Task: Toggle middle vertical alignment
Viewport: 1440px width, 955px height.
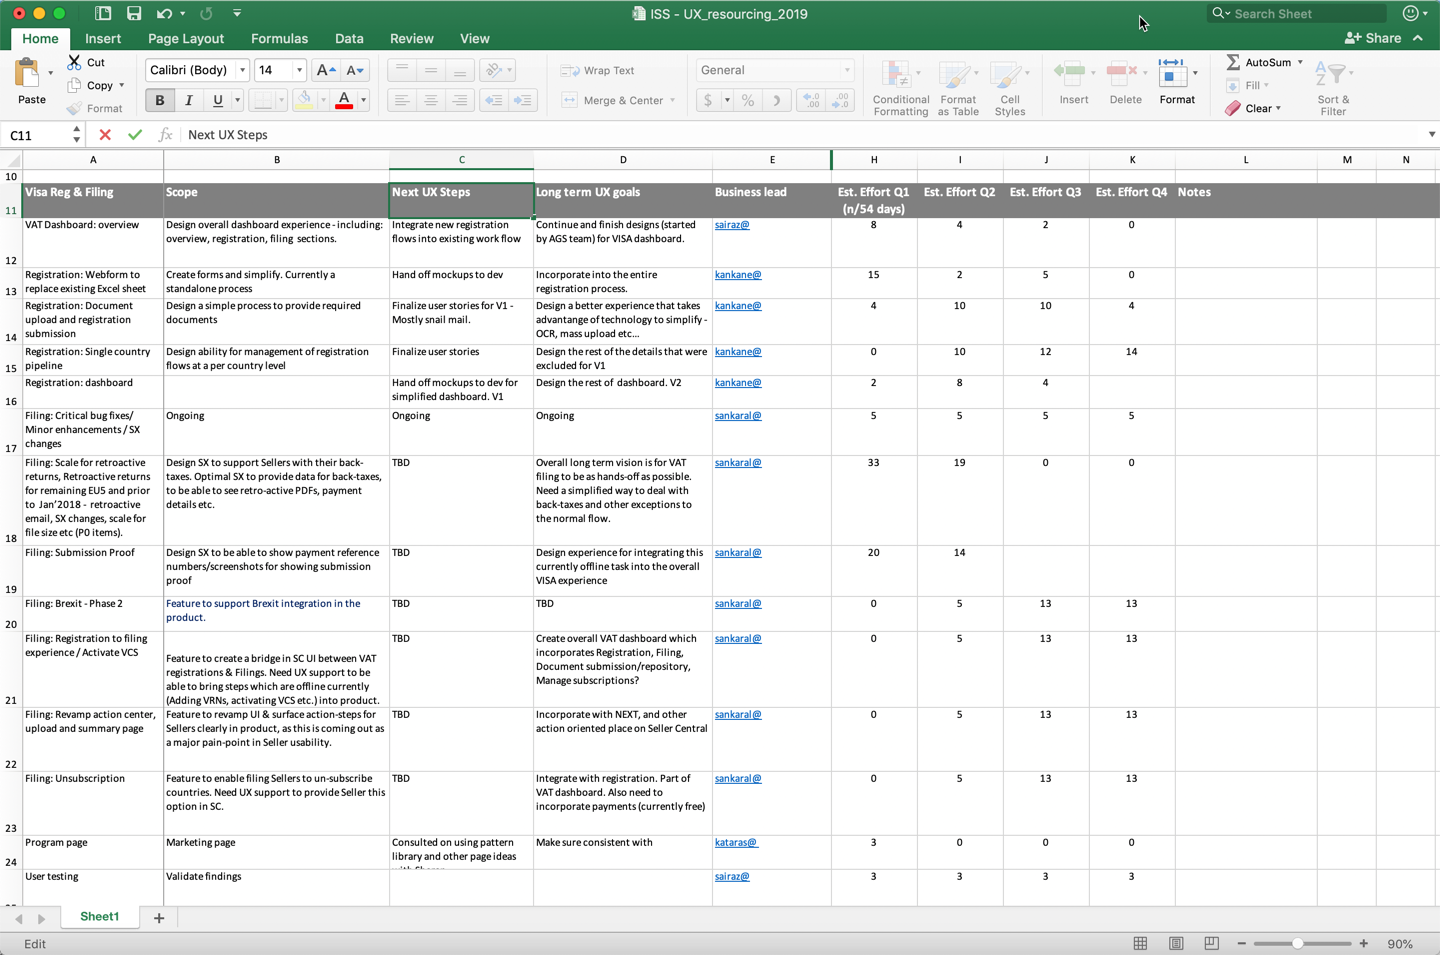Action: click(431, 70)
